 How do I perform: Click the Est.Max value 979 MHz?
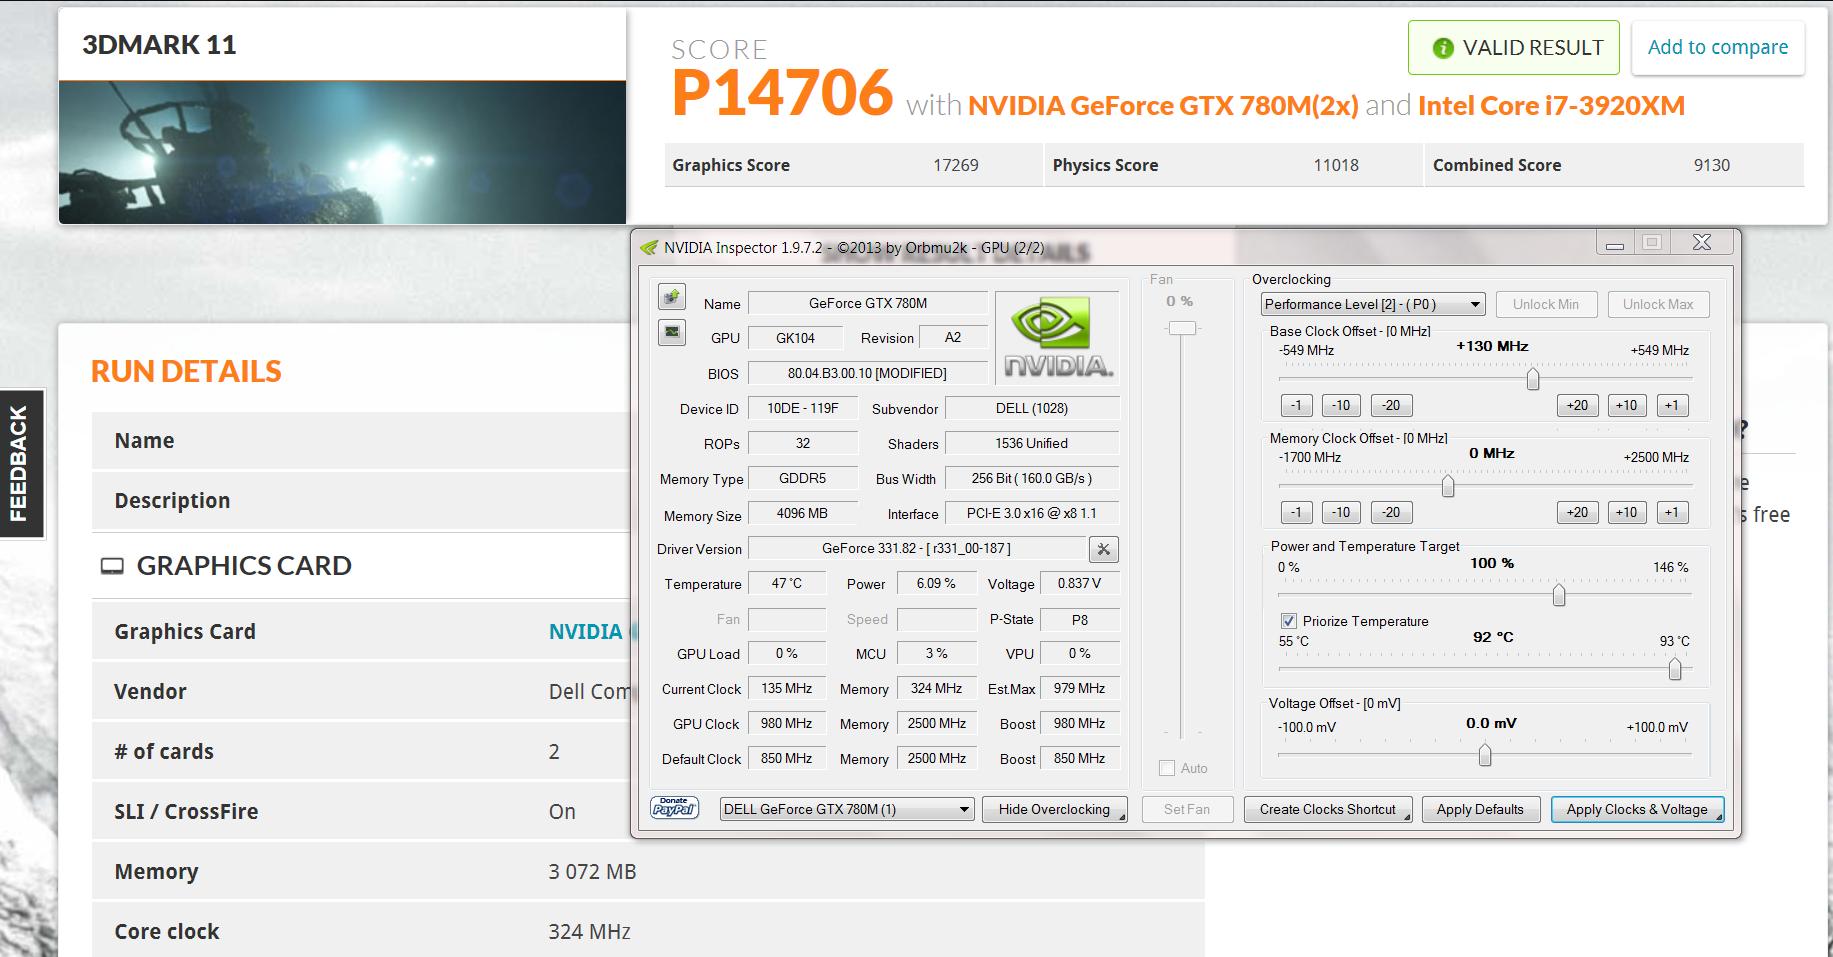point(1079,688)
